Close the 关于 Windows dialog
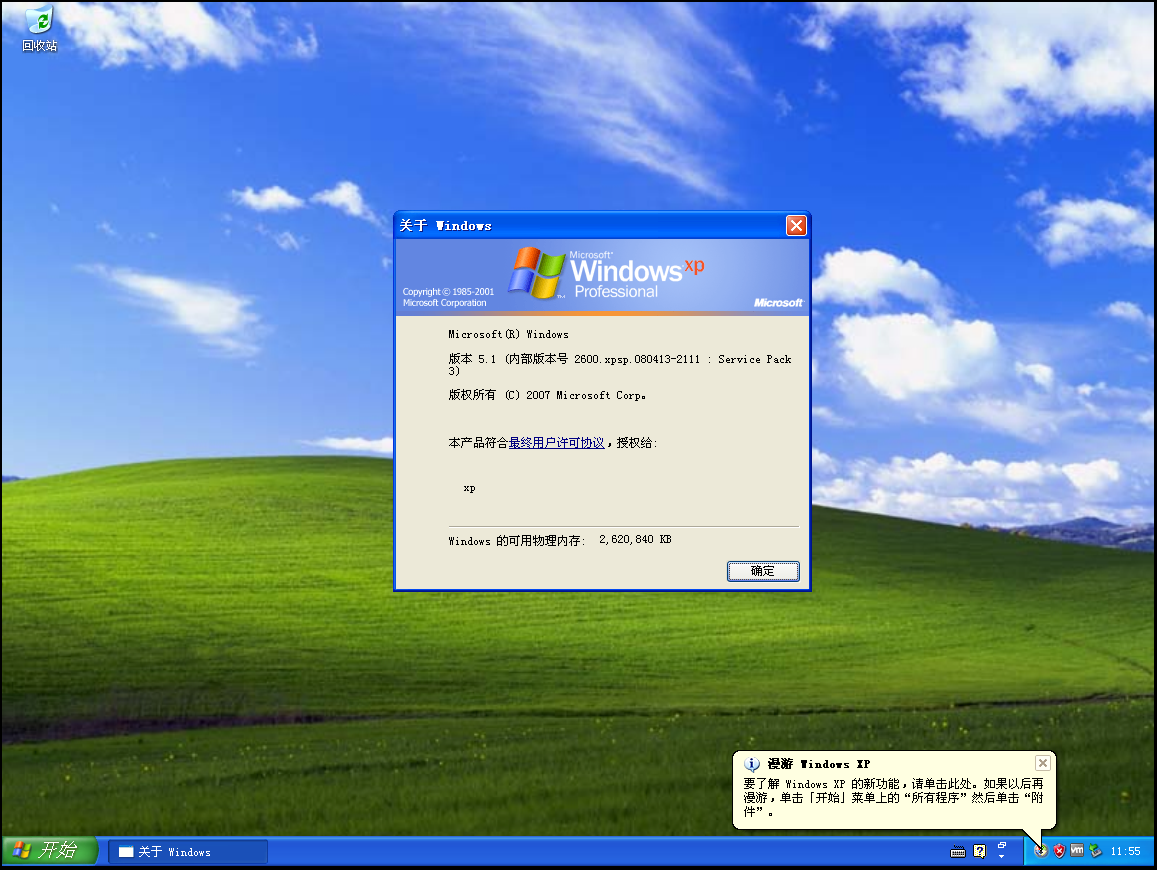 [796, 225]
